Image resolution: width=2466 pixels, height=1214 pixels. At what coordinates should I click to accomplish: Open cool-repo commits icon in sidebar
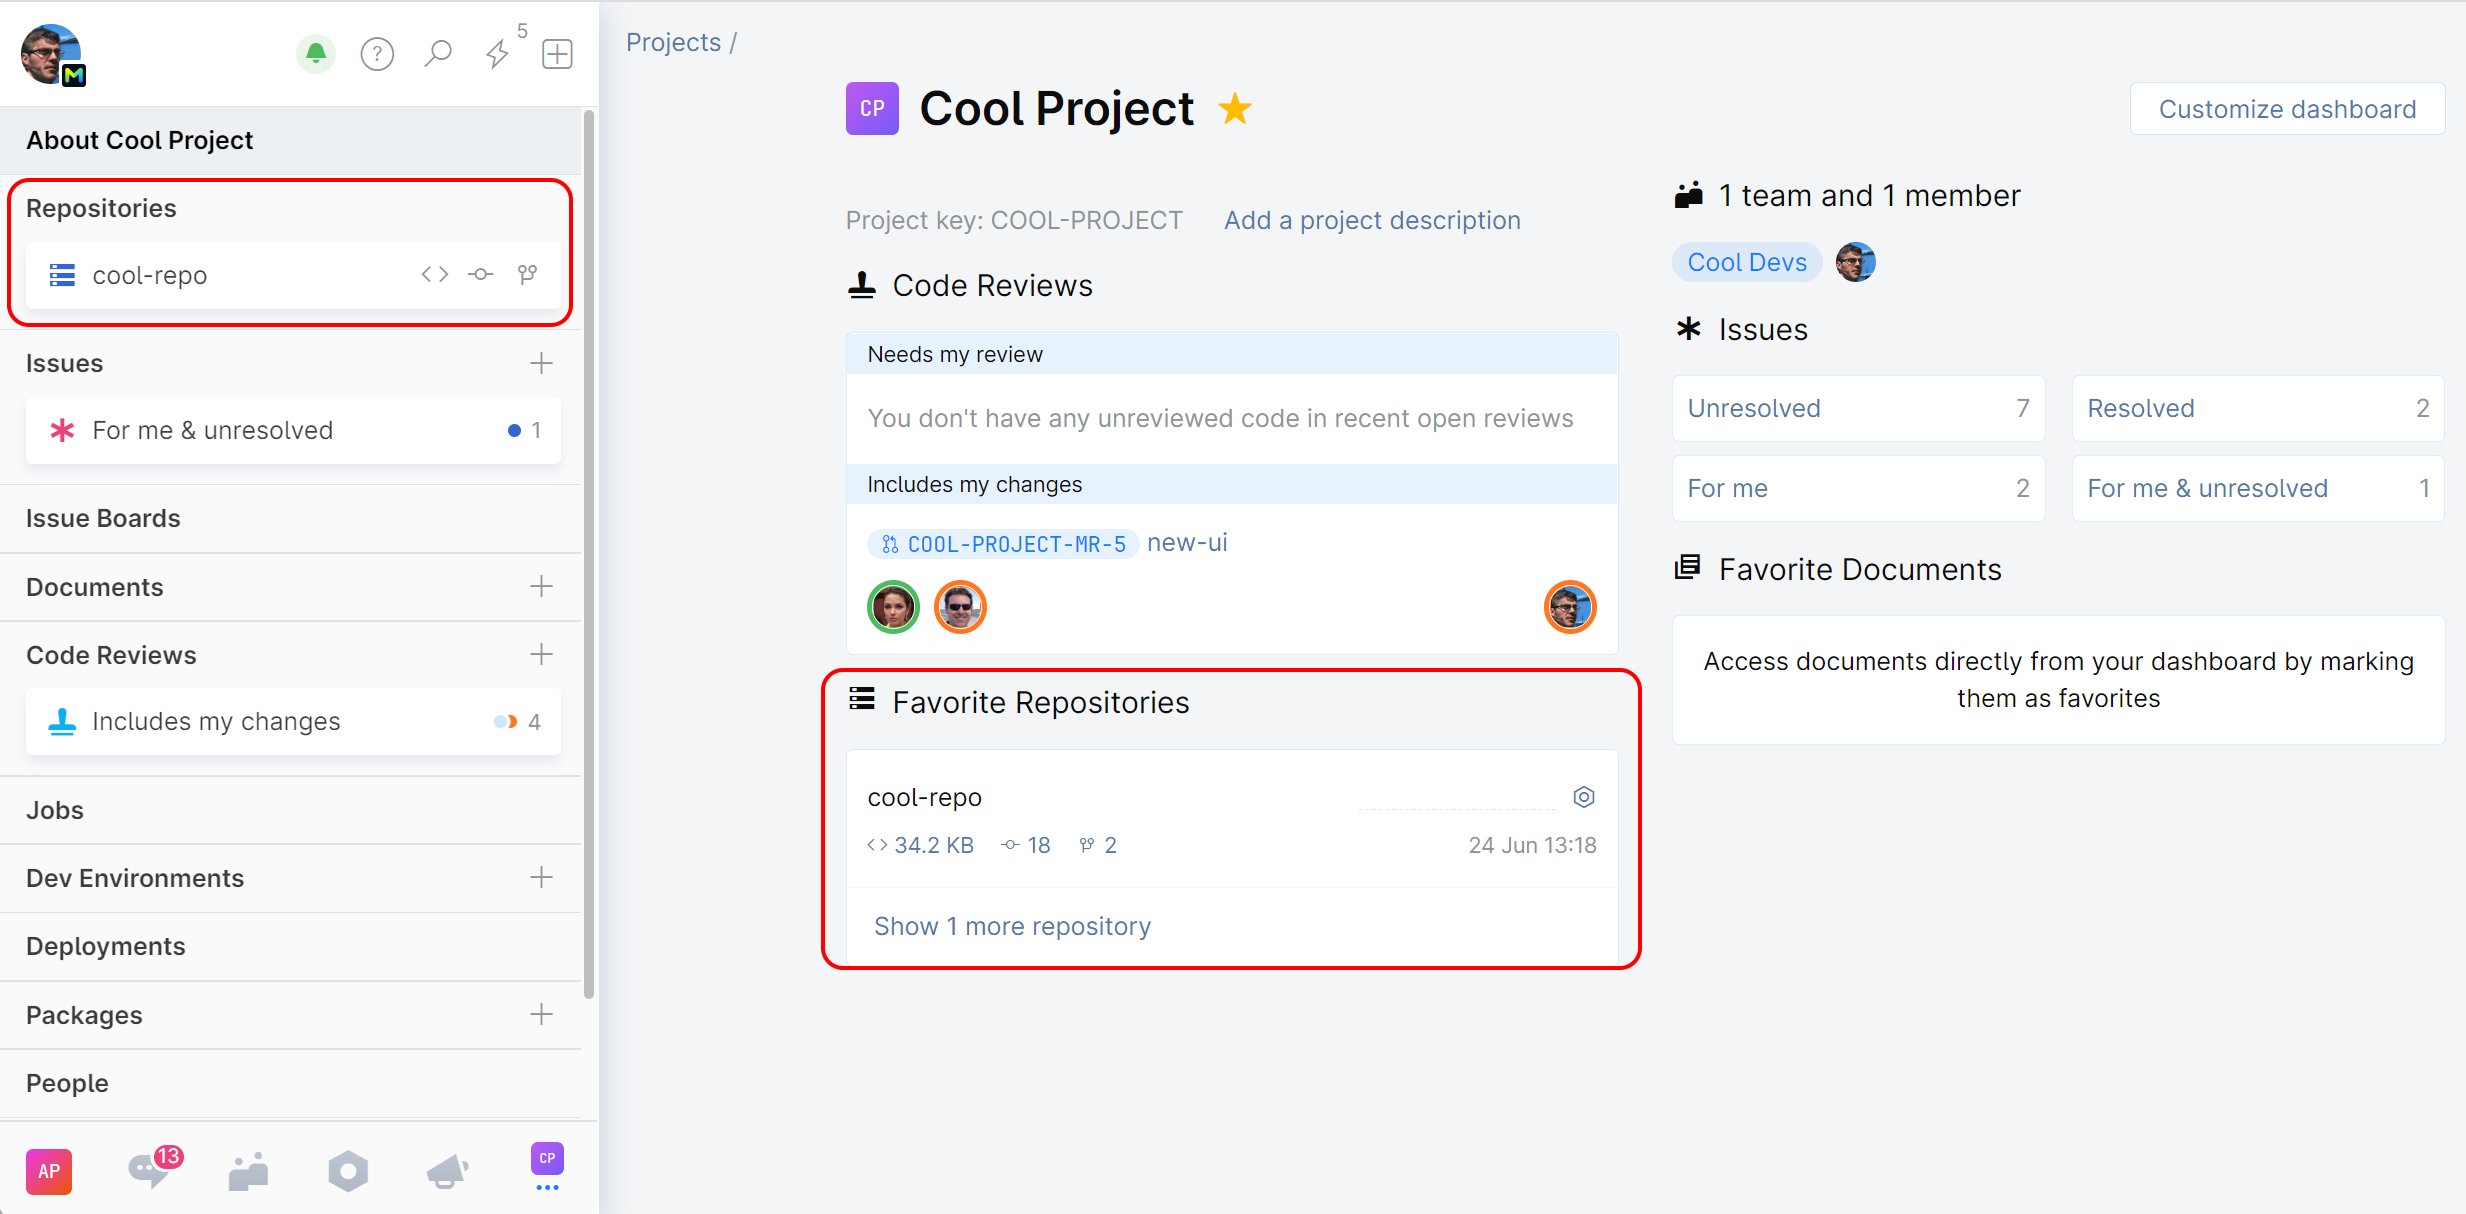481,274
